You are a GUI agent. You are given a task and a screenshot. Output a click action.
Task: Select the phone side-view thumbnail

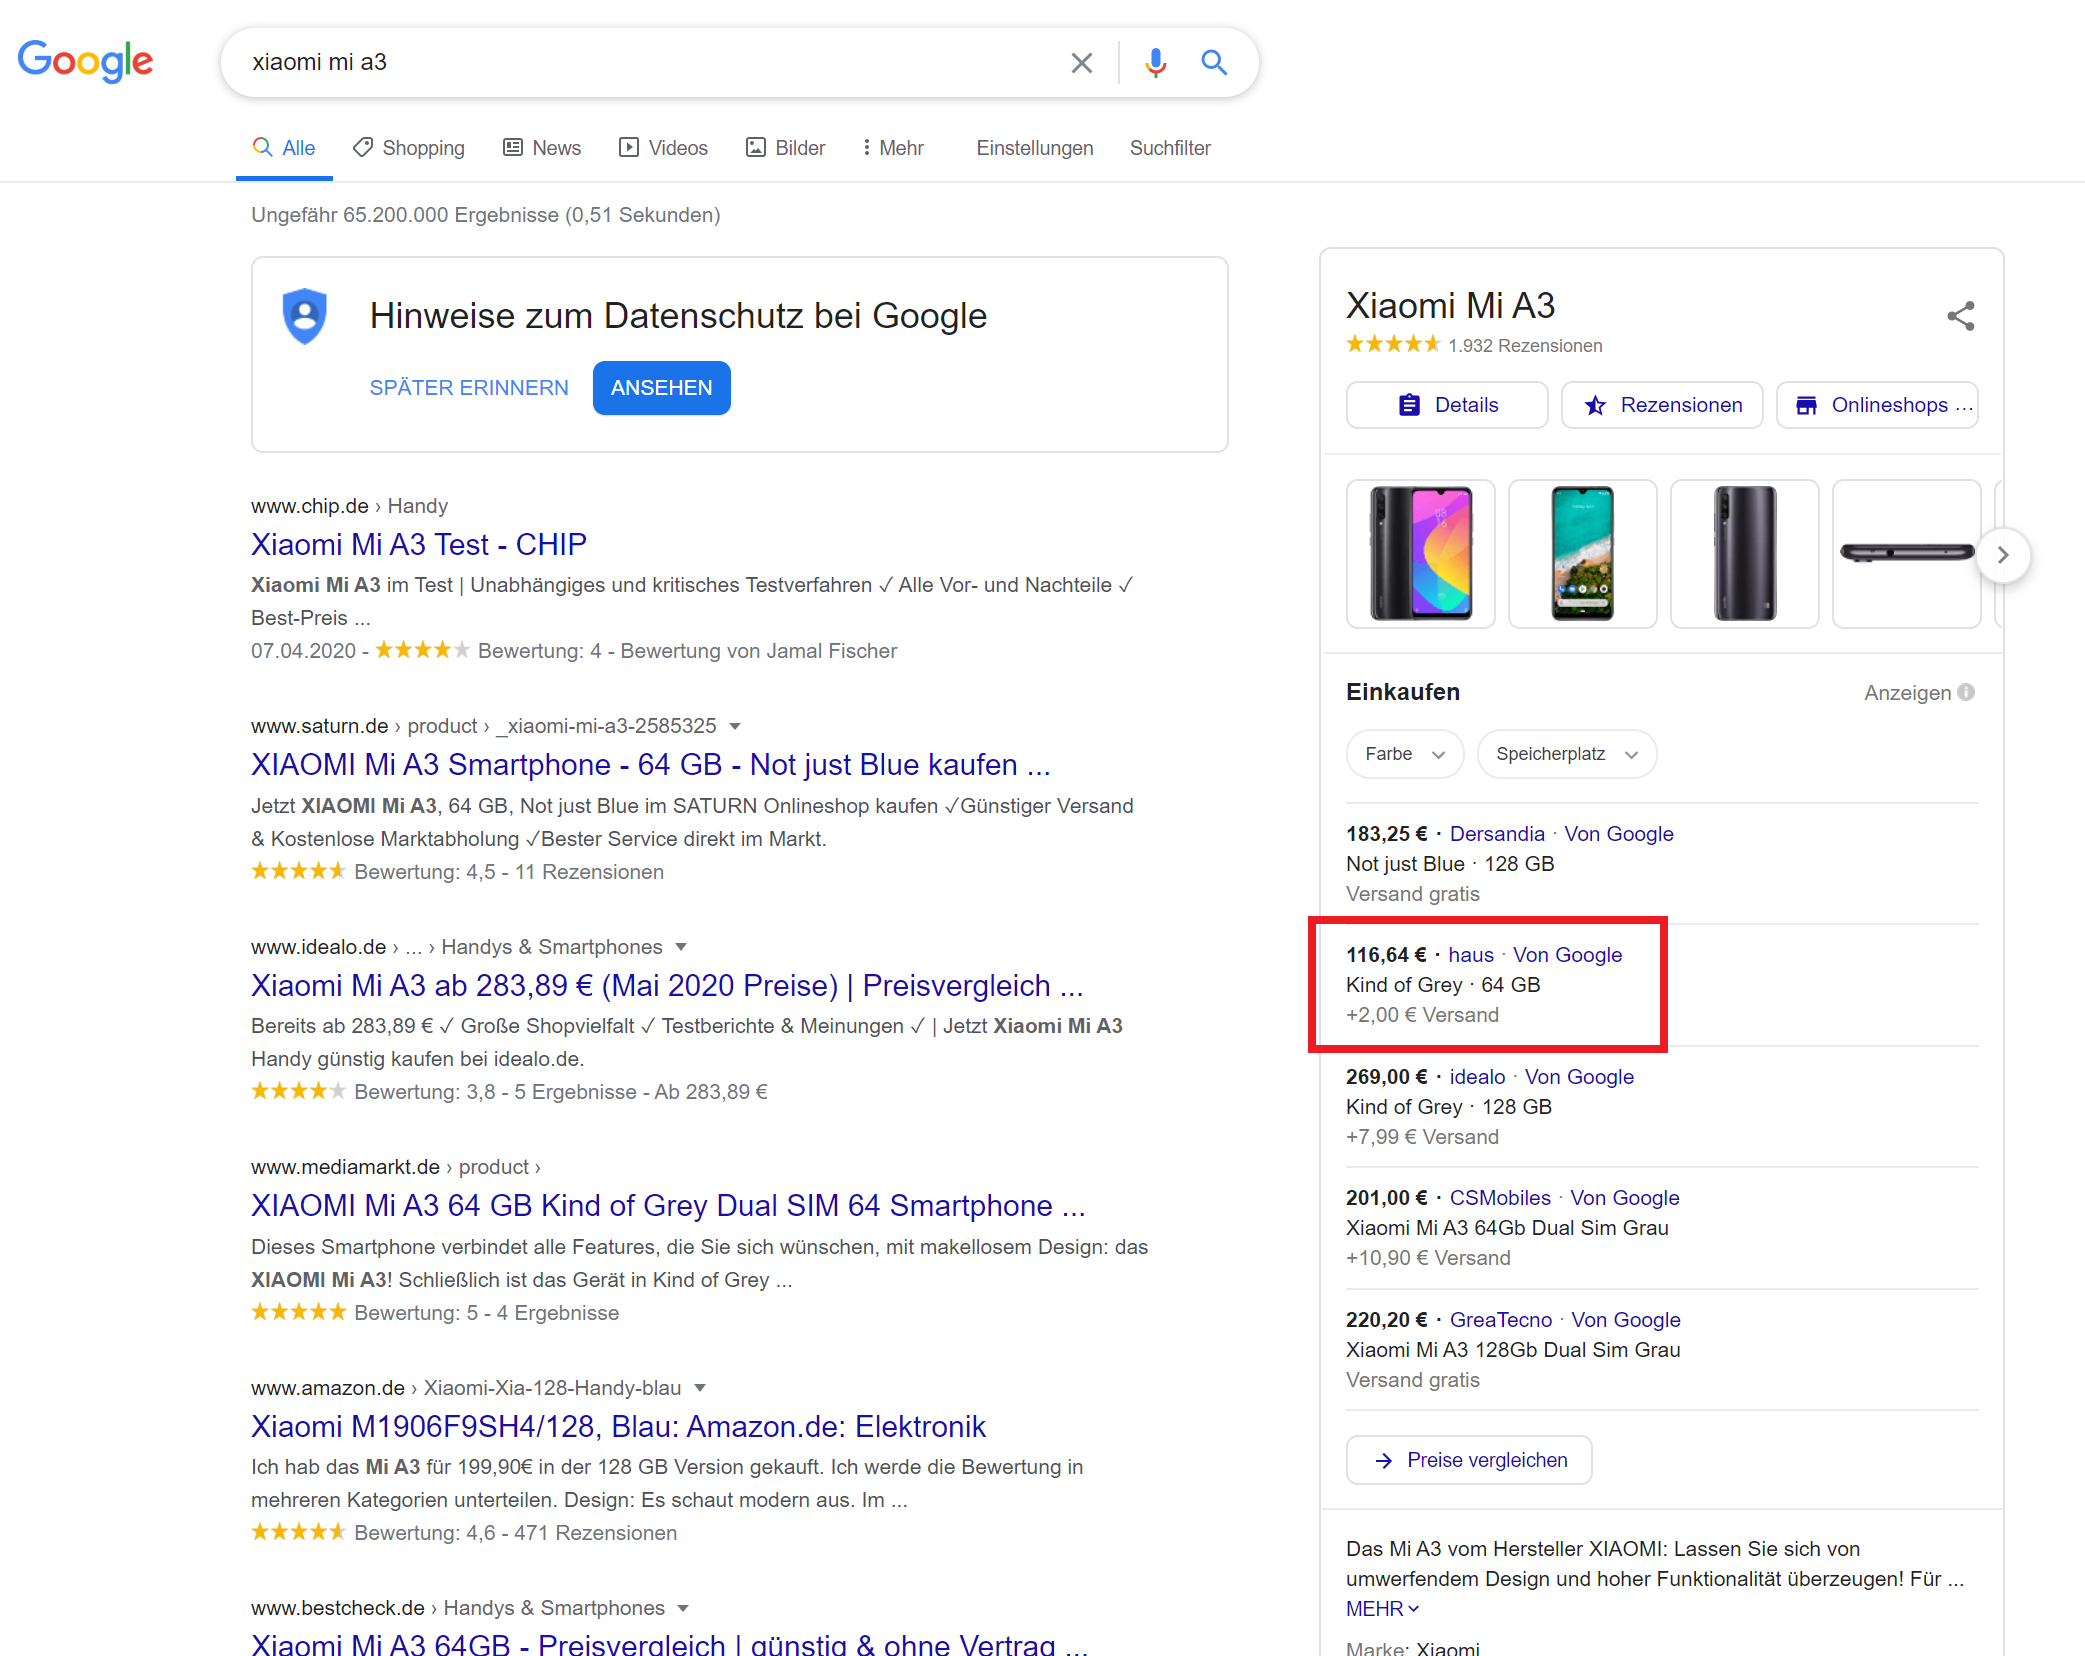coord(1907,554)
